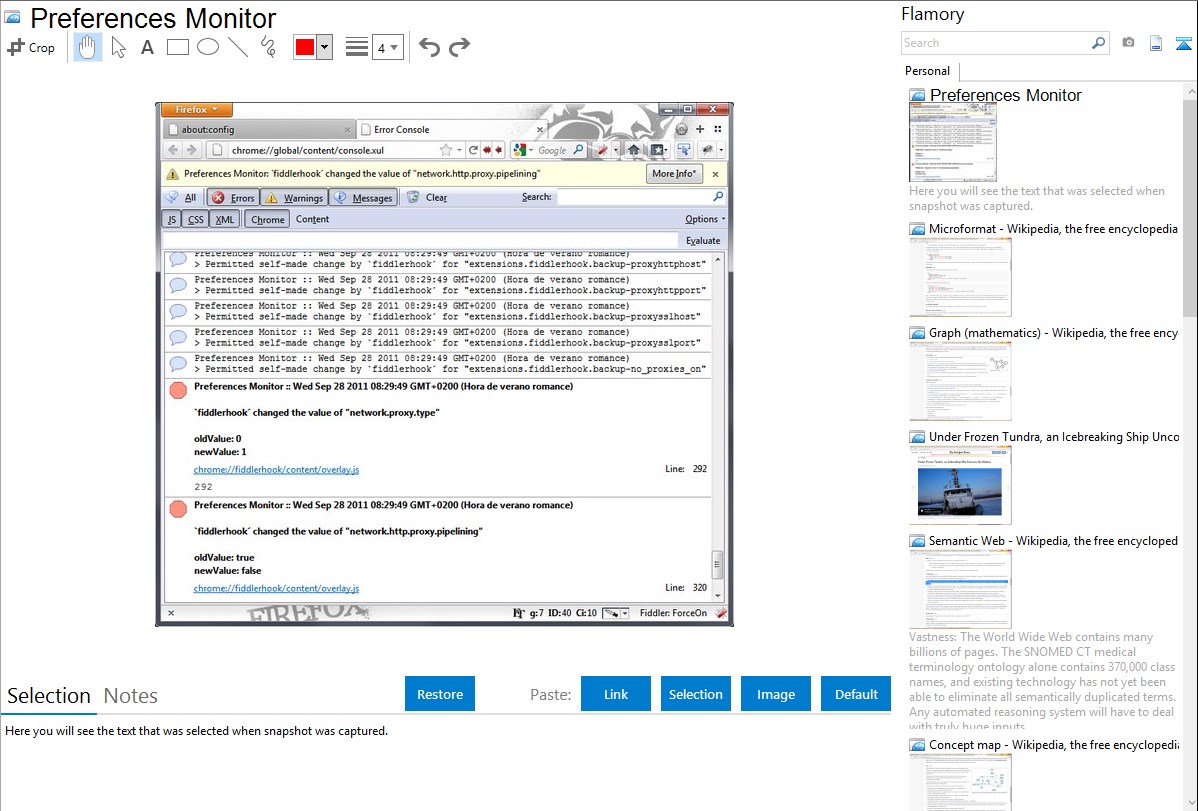This screenshot has width=1198, height=811.
Task: Click the browser reload icon
Action: 473,151
